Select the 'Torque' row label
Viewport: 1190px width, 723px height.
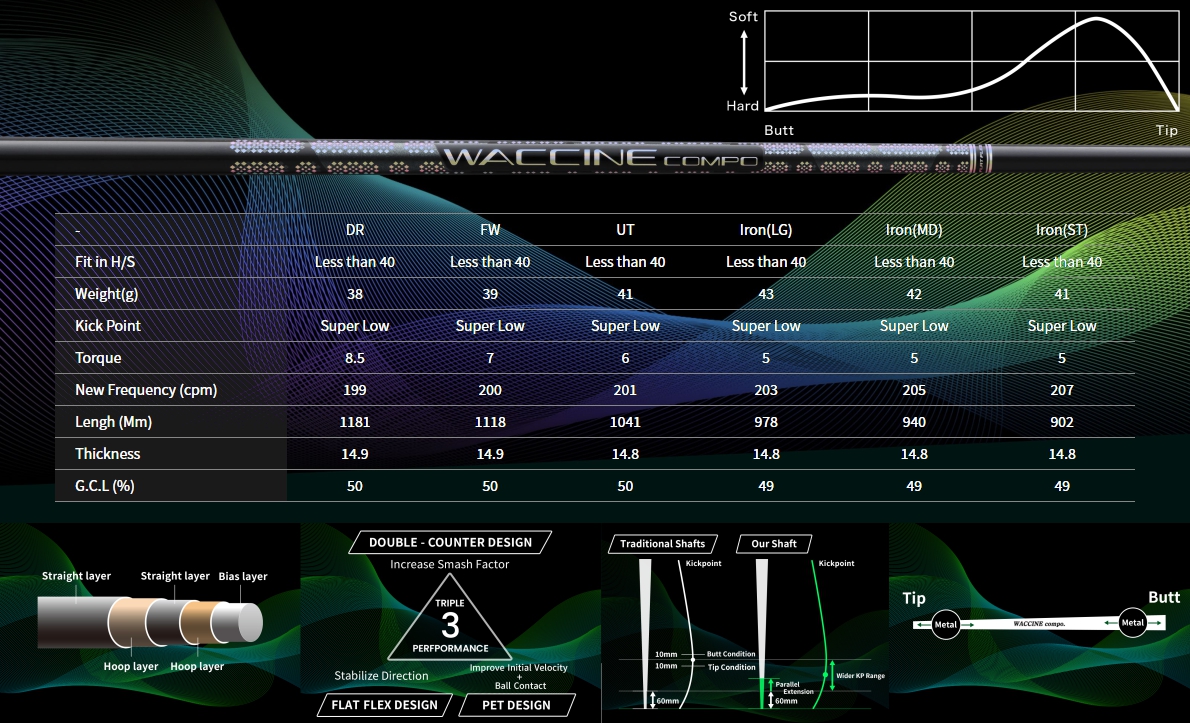98,358
